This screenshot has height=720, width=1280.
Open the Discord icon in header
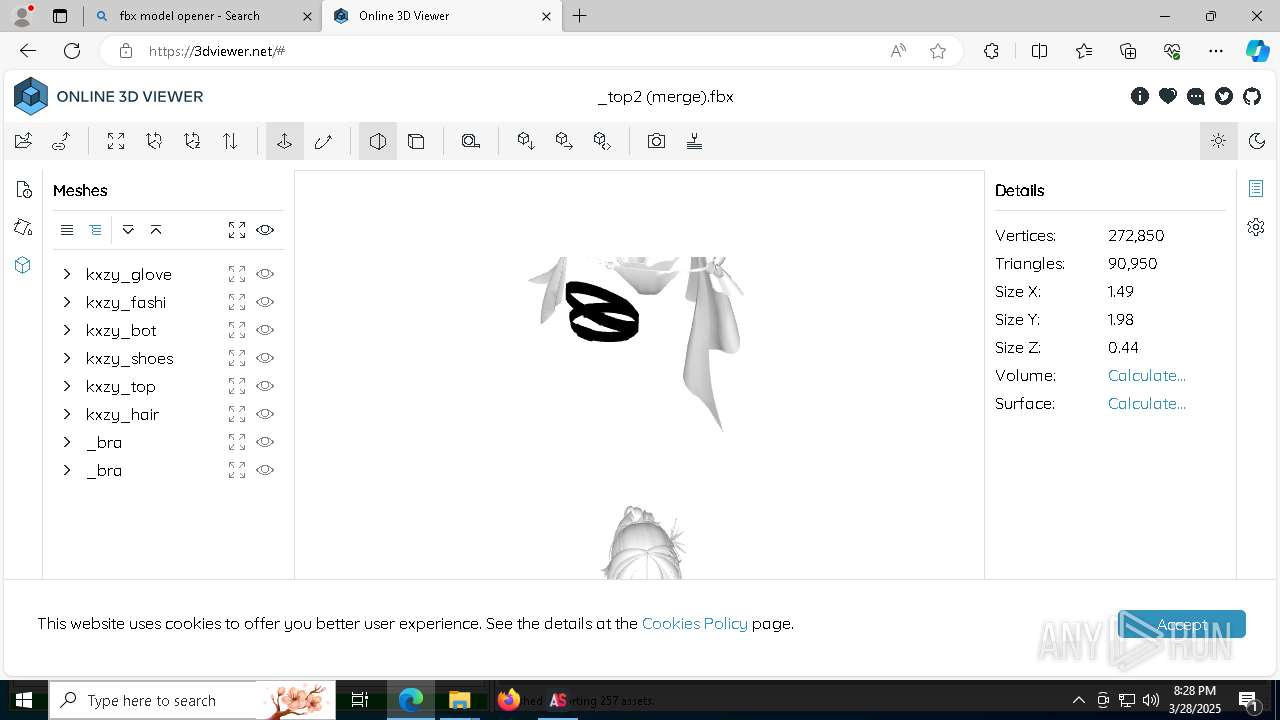[x=1196, y=96]
